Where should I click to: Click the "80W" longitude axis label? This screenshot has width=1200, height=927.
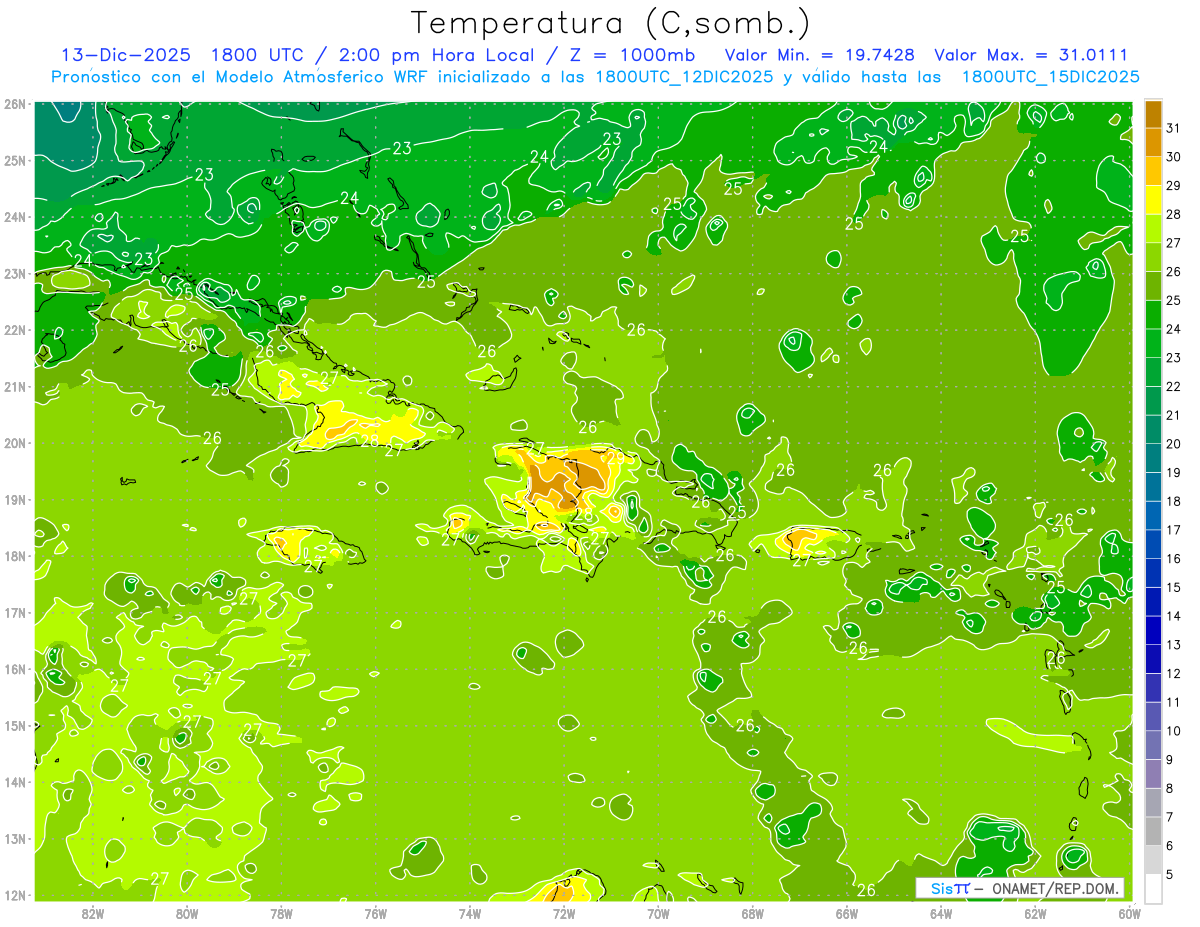coord(187,913)
